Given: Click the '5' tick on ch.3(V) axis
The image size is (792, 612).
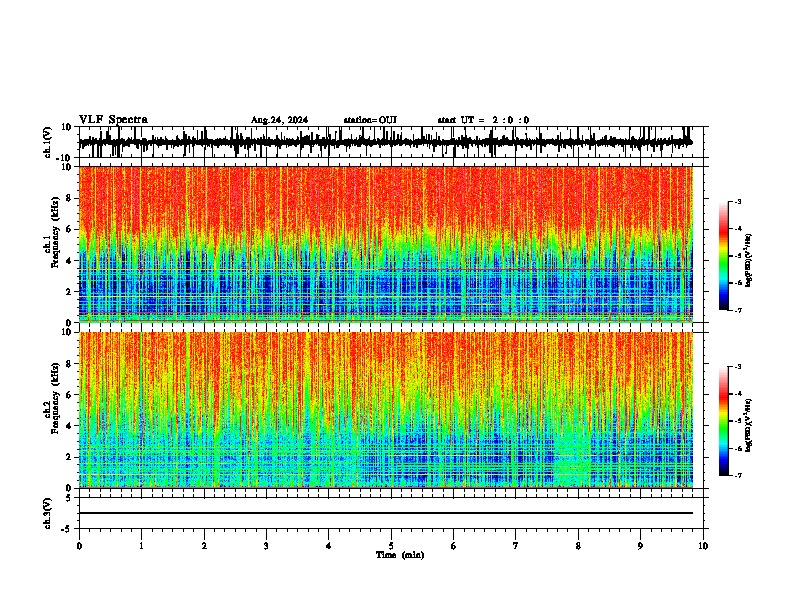Looking at the screenshot, I should pos(70,498).
